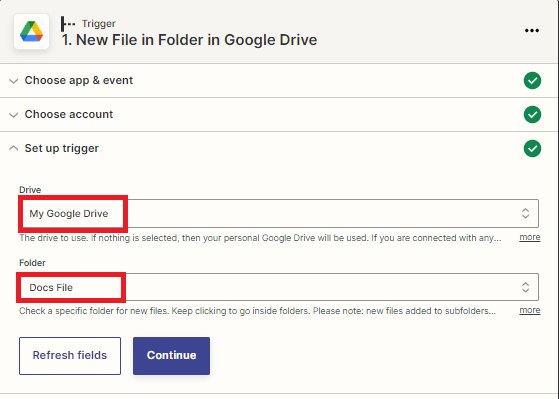Click the trigger step indicator icon
The image size is (559, 399).
(x=68, y=24)
